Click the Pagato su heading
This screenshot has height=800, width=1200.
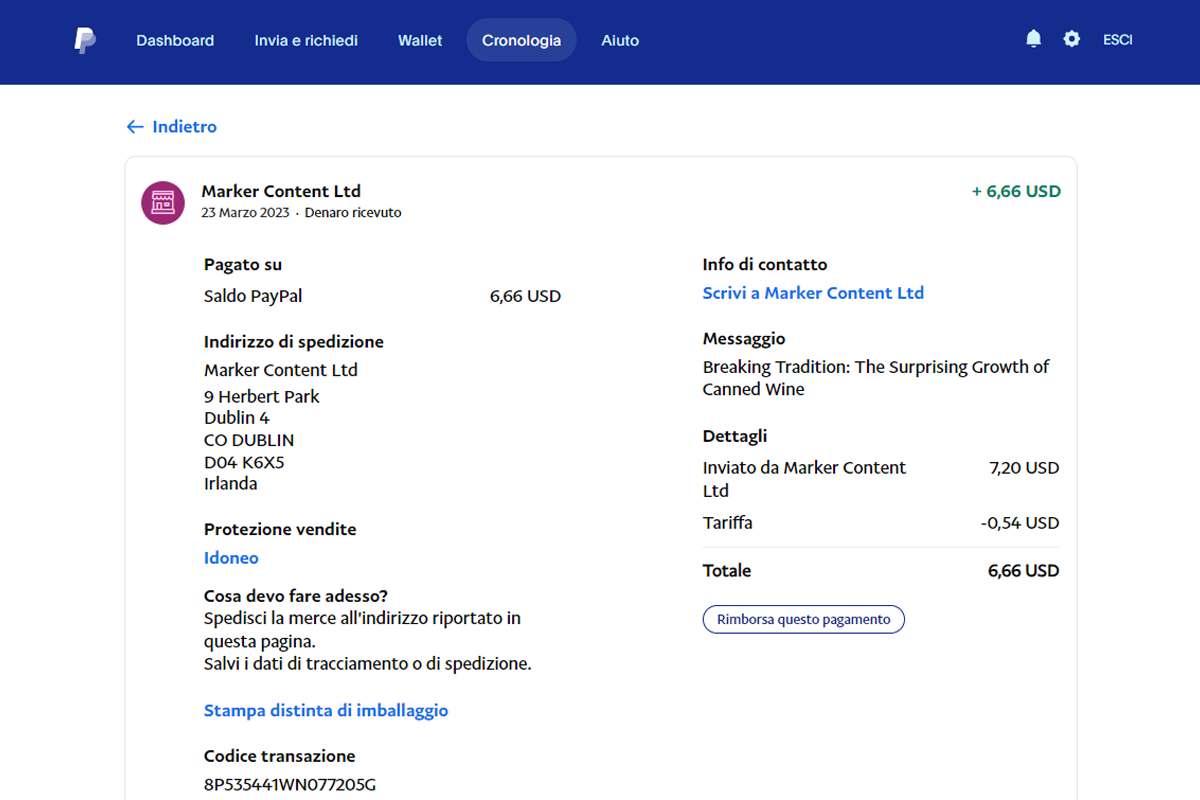click(x=243, y=265)
